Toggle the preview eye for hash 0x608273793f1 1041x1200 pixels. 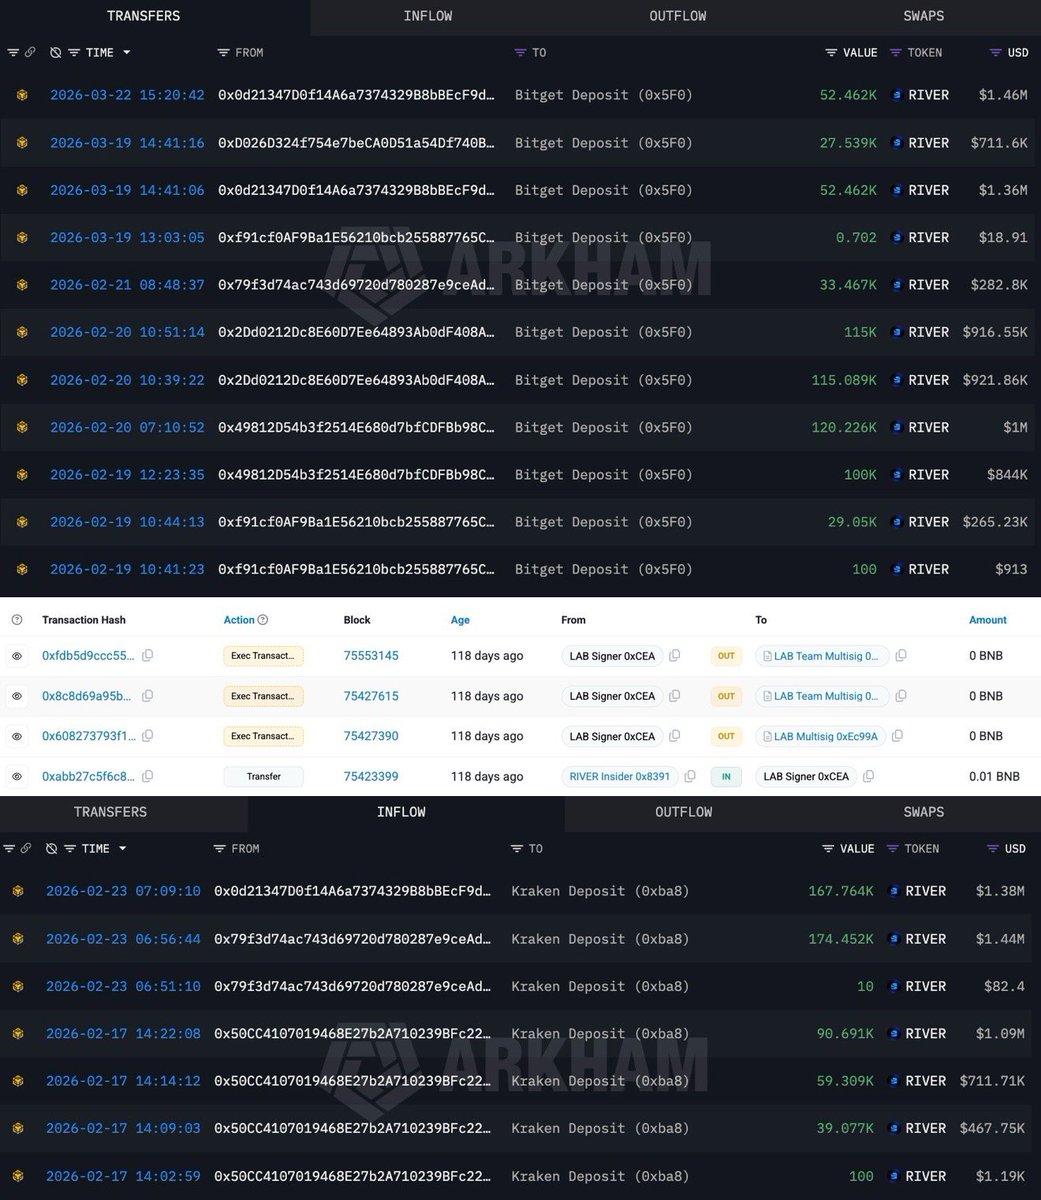tap(17, 736)
